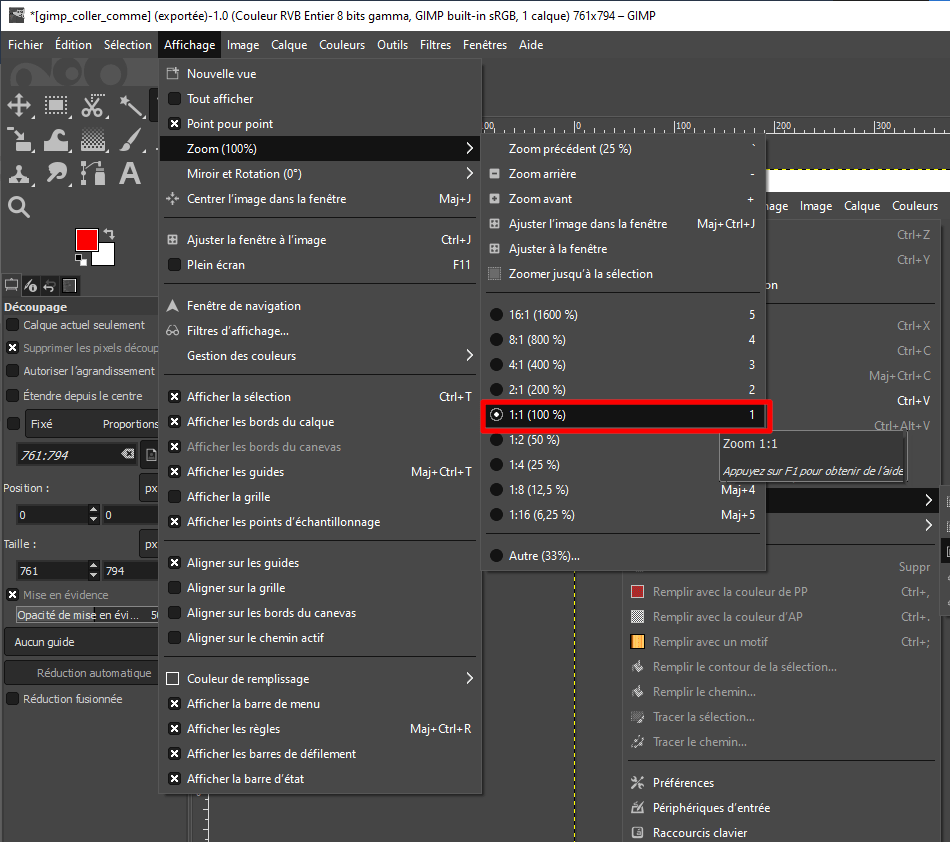Select the Rectangle Select tool
Image resolution: width=950 pixels, height=842 pixels.
tap(56, 106)
